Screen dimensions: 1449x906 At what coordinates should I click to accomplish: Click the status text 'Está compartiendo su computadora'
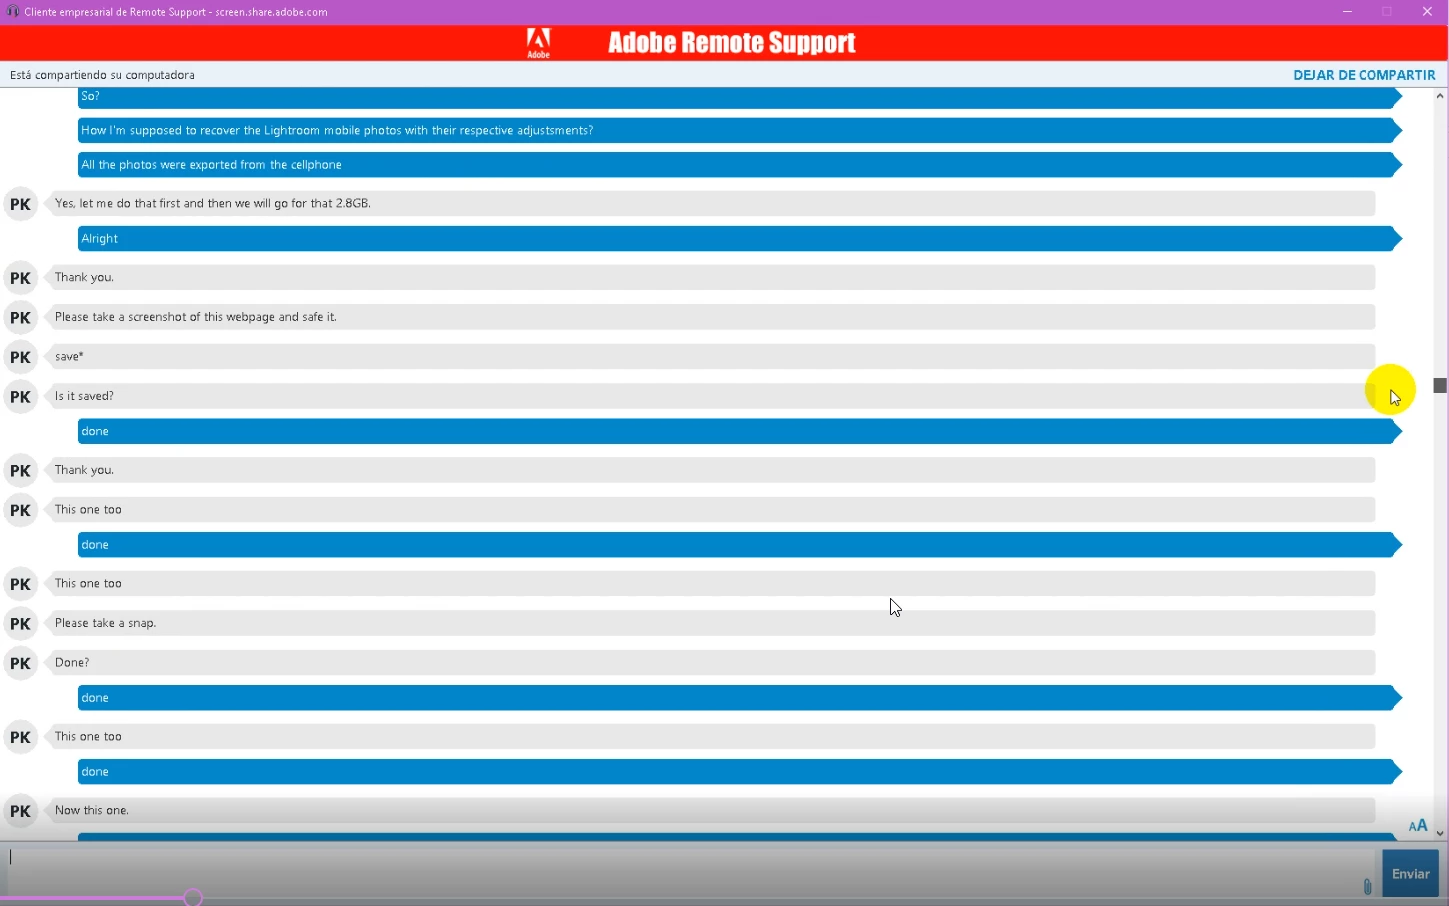[102, 75]
